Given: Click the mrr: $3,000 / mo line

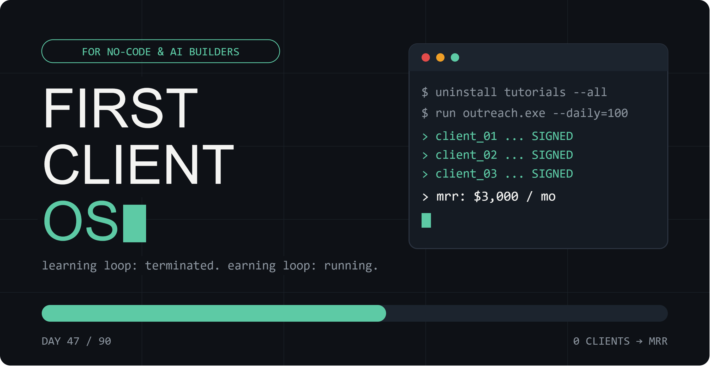Looking at the screenshot, I should point(489,196).
